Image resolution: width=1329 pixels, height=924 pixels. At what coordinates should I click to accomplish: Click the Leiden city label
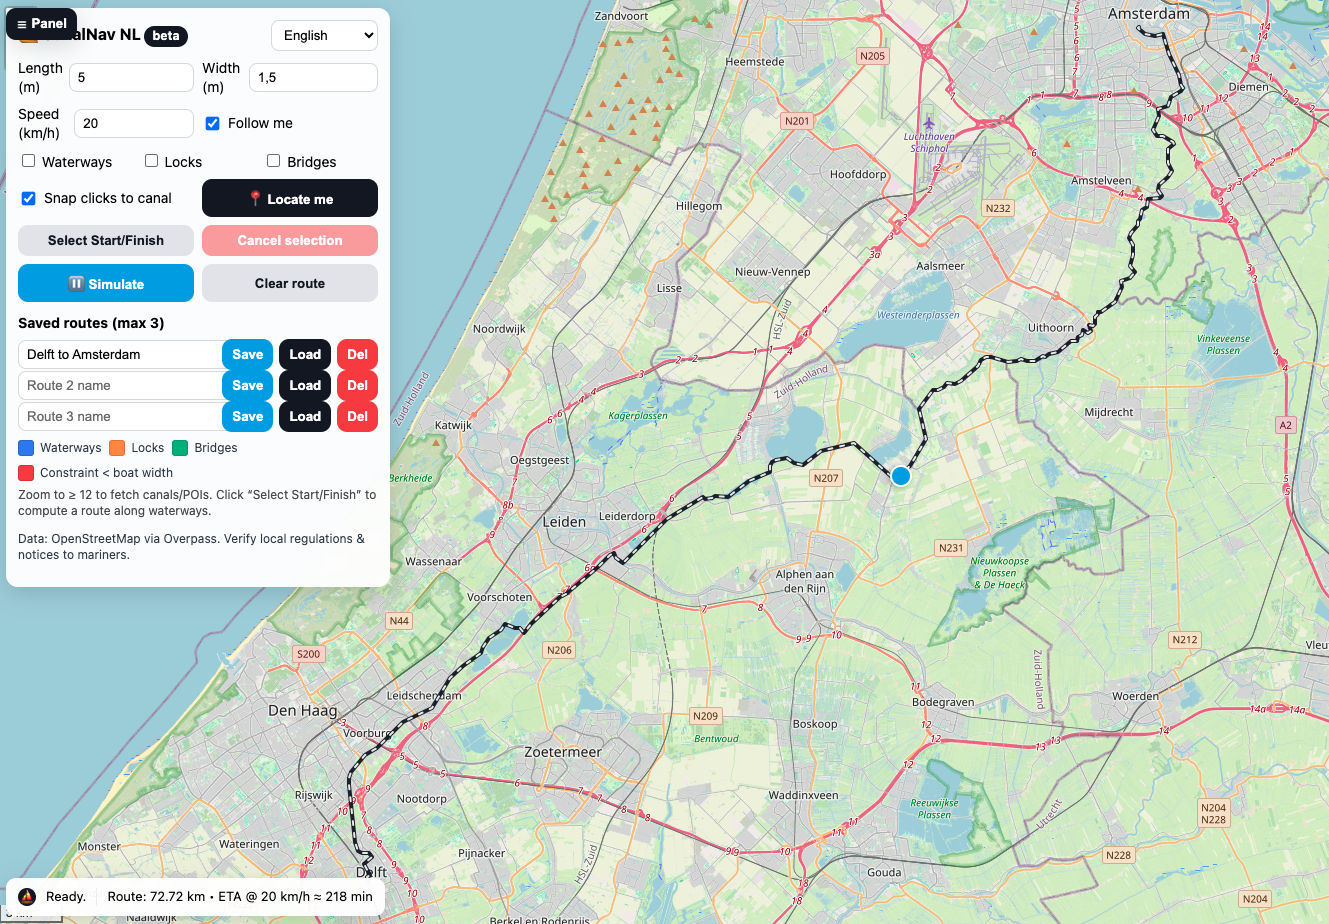[x=564, y=521]
